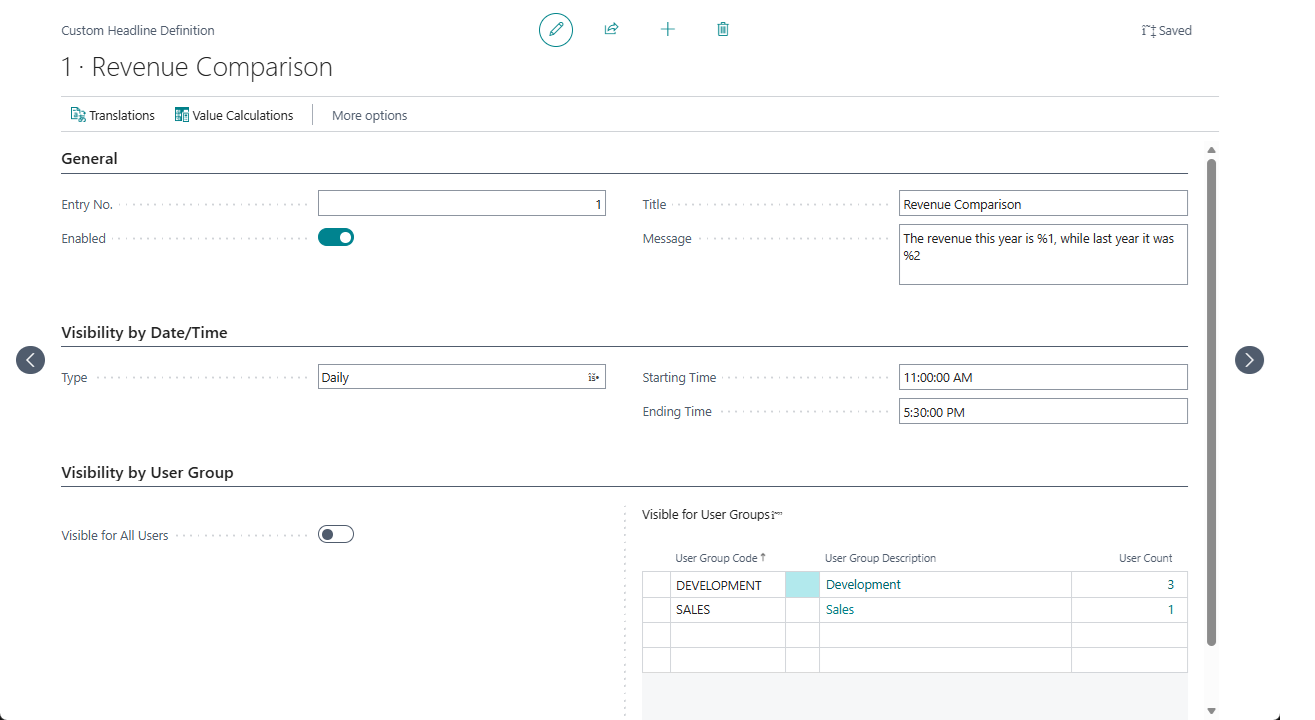Click the plus icon to create new record

coord(667,30)
